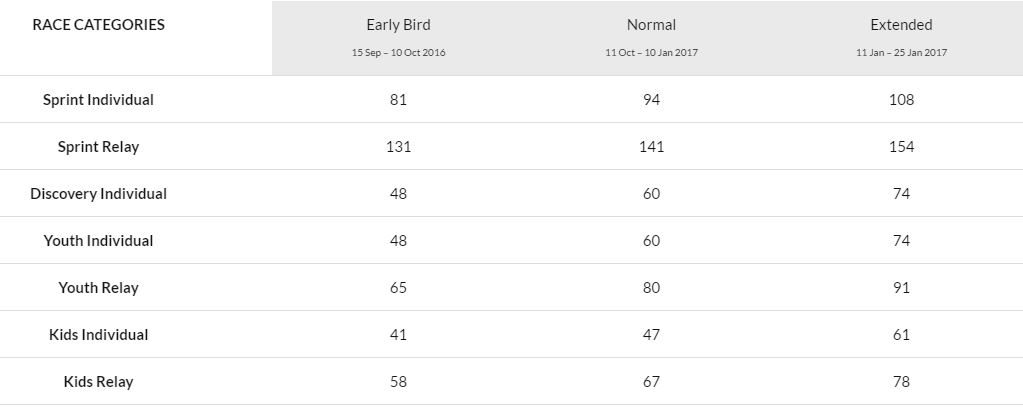Select Kids Individual Extended price 61
Viewport: 1023px width, 407px height.
(x=901, y=335)
